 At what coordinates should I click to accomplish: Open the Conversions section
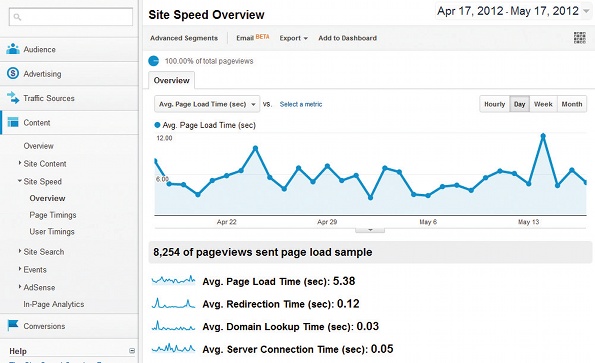(x=69, y=326)
